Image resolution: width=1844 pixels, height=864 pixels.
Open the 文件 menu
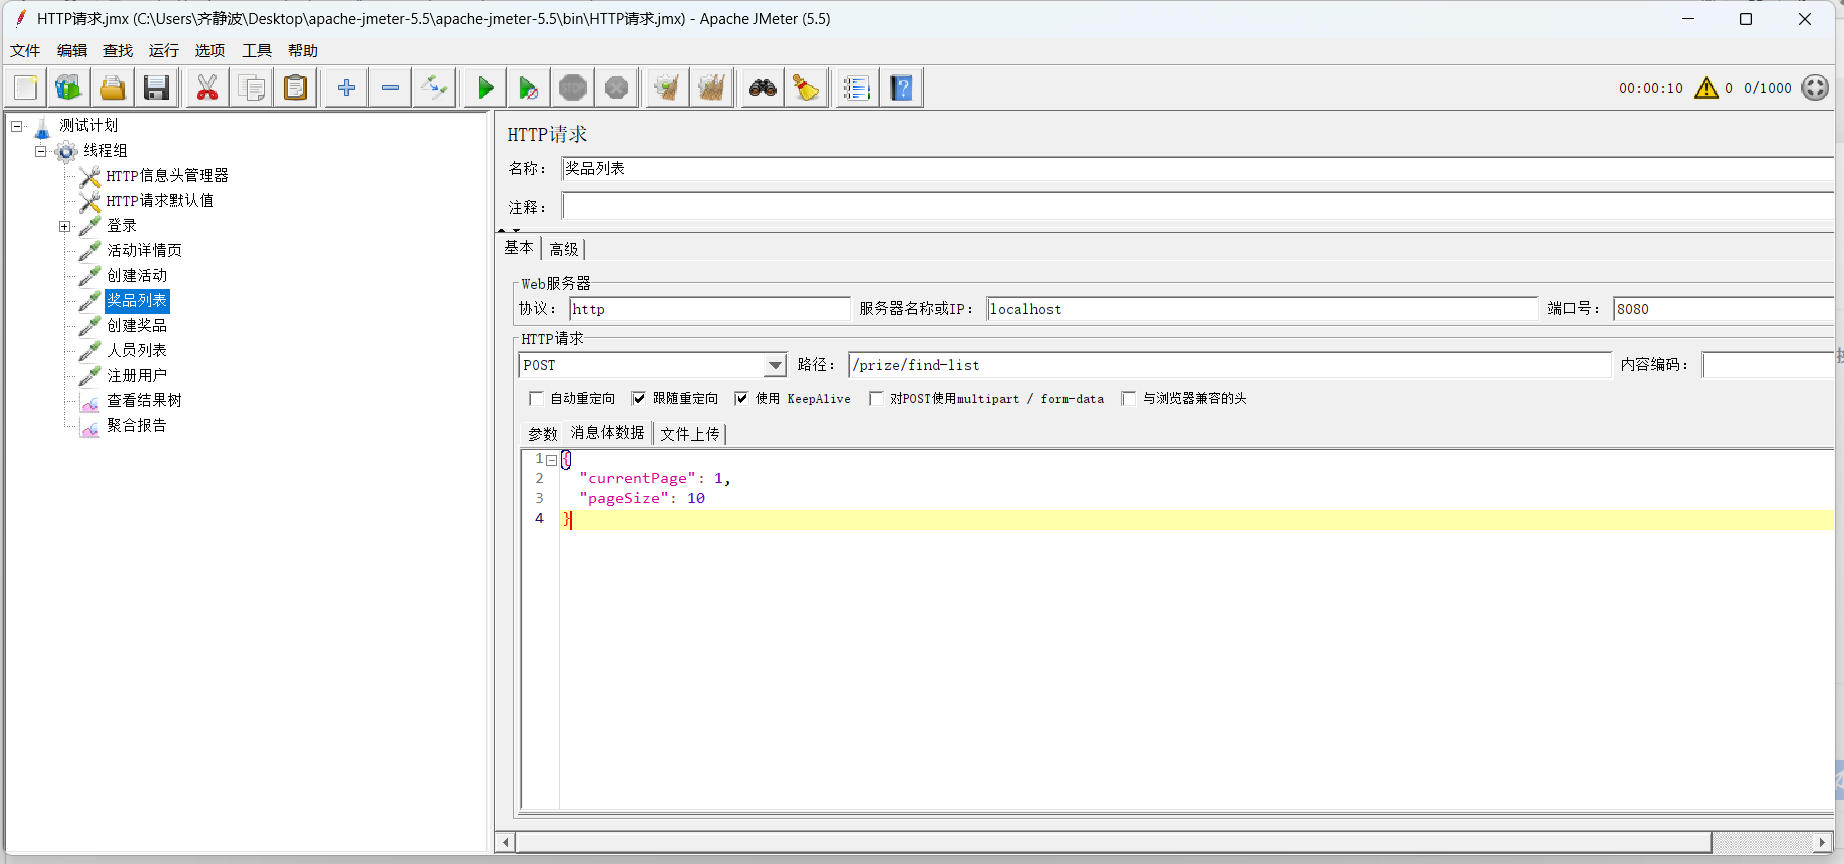pos(25,50)
